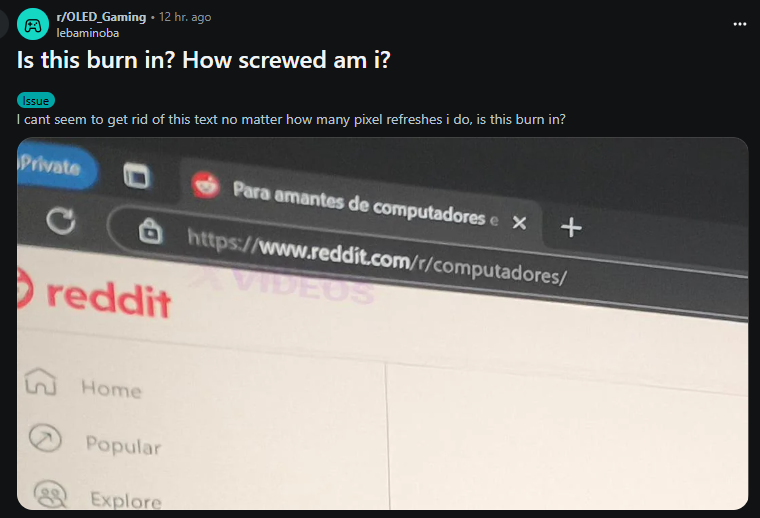Click the Home house icon
Viewport: 760px width, 518px height.
(x=41, y=381)
